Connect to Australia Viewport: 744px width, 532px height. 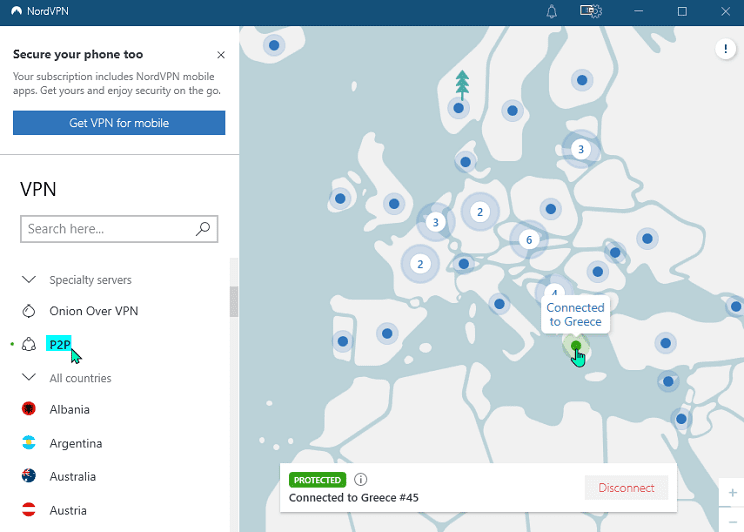(73, 476)
